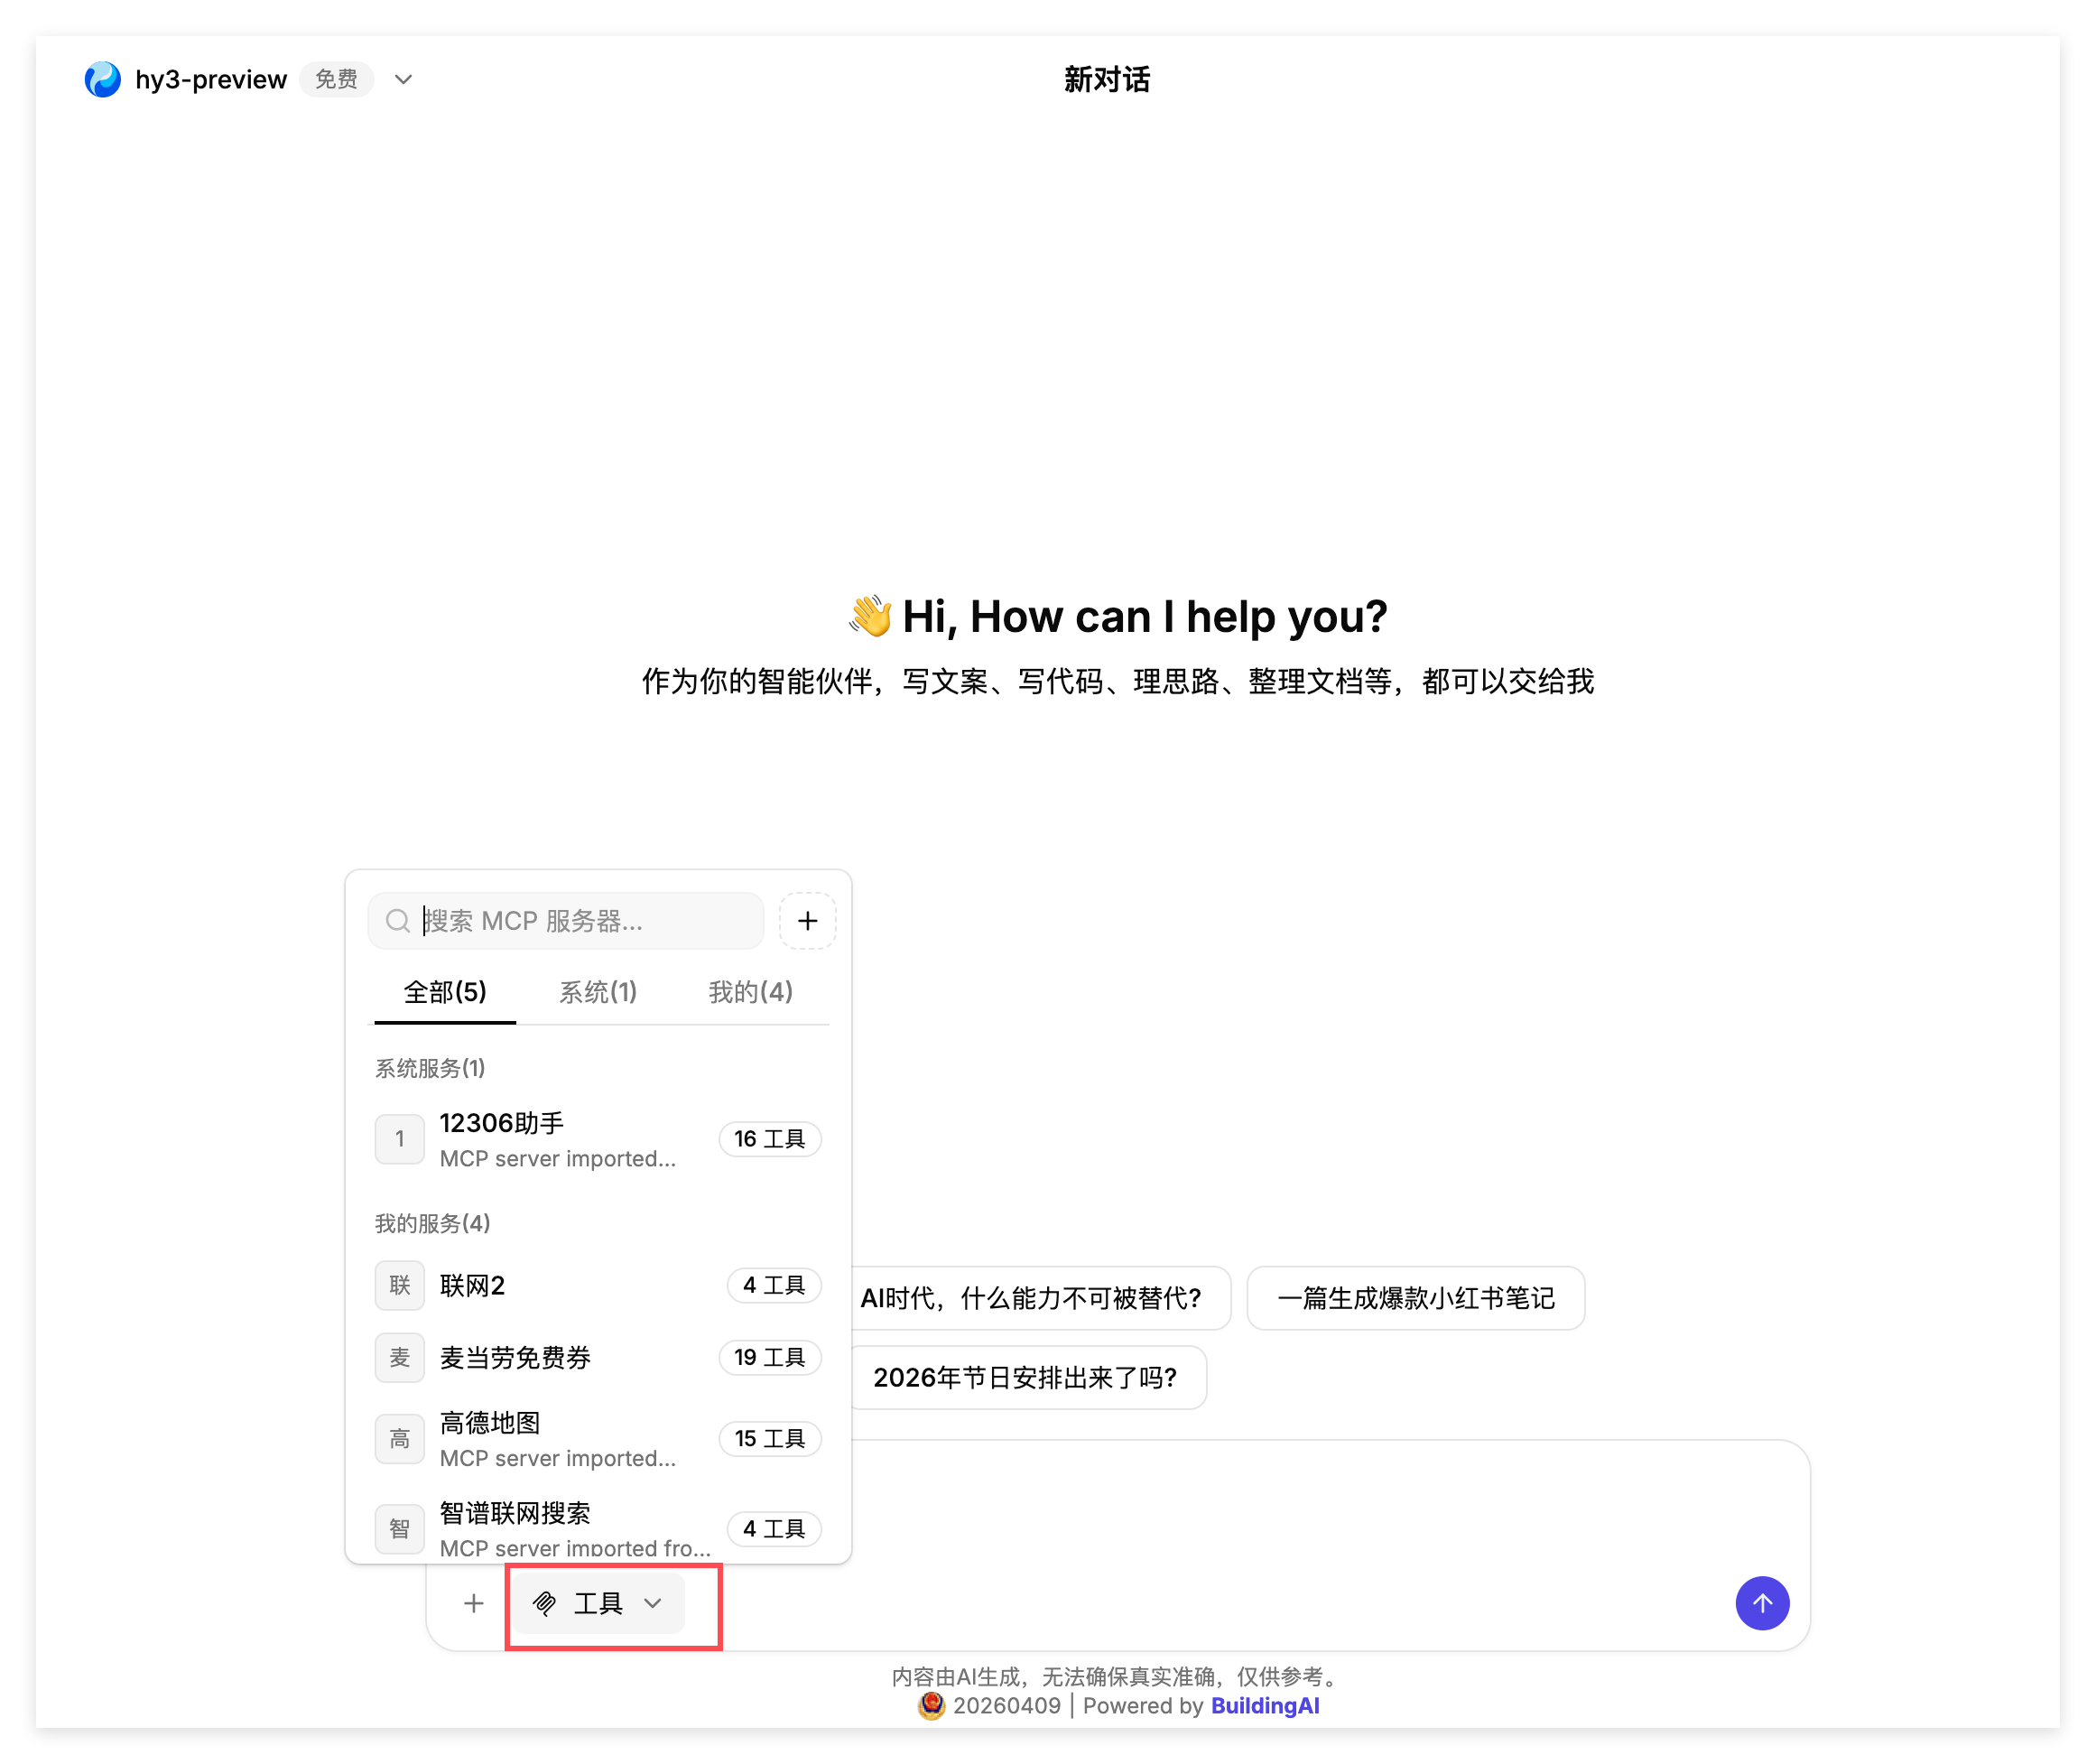Send the message with the arrow button
2096x1764 pixels.
(1762, 1603)
